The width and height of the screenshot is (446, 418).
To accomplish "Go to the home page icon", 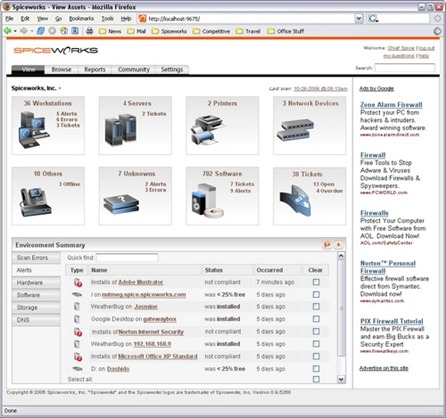I will (64, 31).
